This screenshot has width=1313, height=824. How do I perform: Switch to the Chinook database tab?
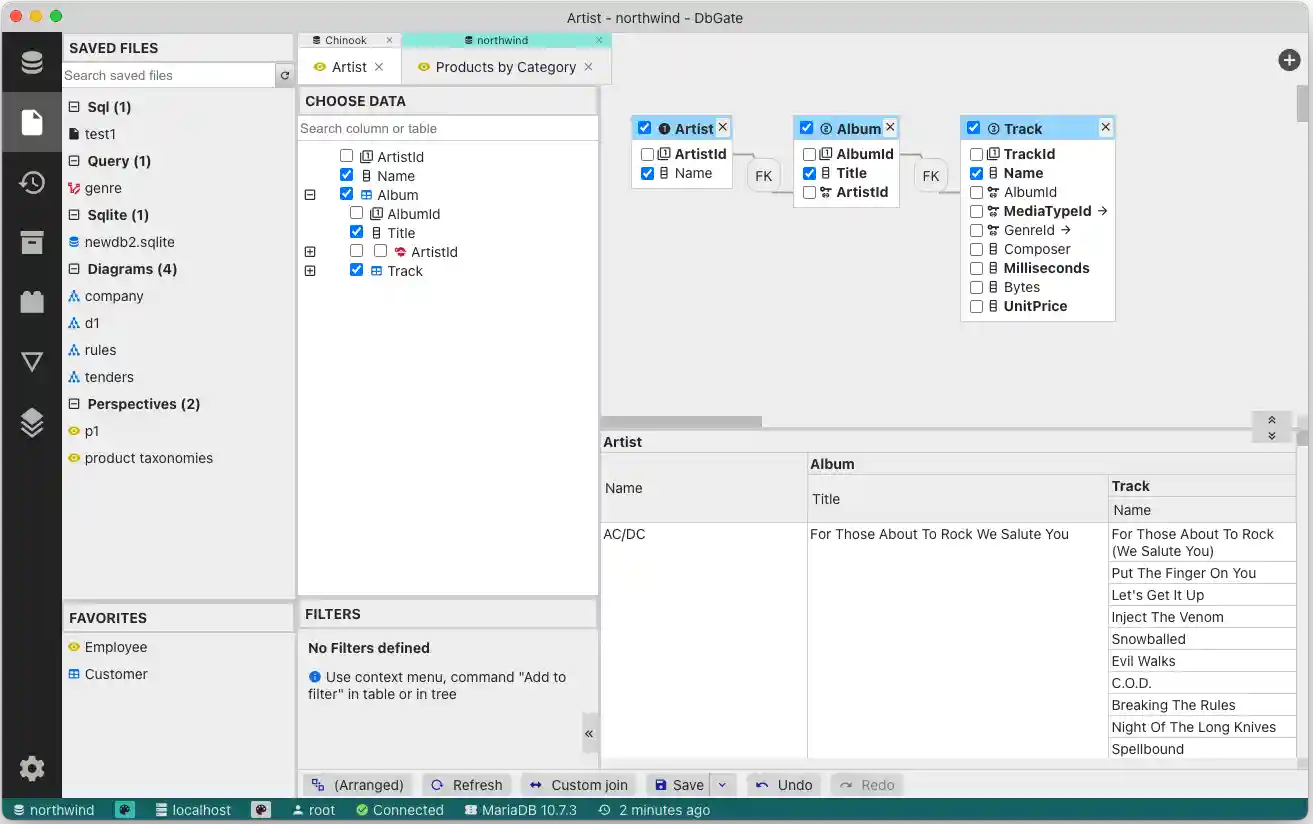click(x=346, y=40)
